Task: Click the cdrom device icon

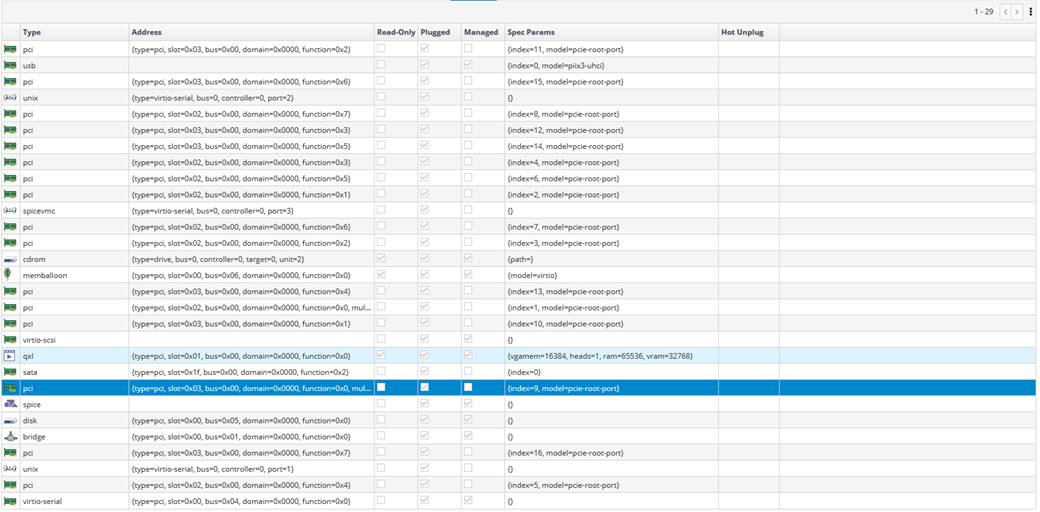Action: (x=10, y=259)
